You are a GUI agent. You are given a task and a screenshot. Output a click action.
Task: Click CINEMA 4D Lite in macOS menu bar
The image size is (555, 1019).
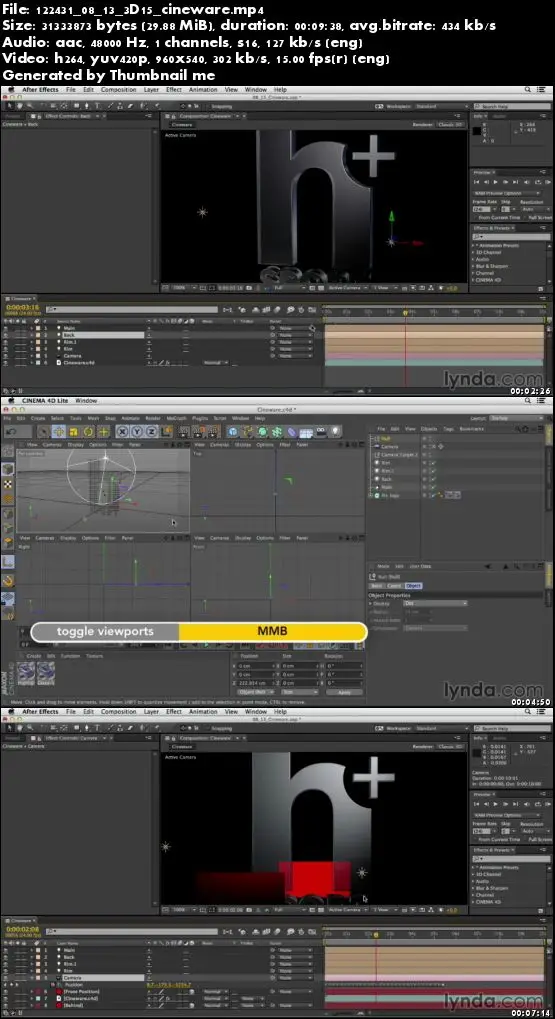[x=45, y=401]
